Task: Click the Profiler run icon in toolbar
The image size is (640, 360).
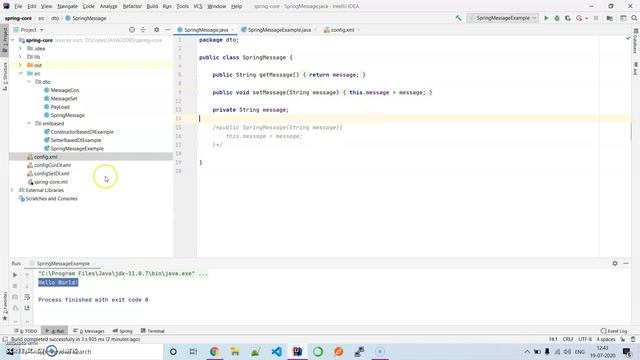Action: coord(579,18)
